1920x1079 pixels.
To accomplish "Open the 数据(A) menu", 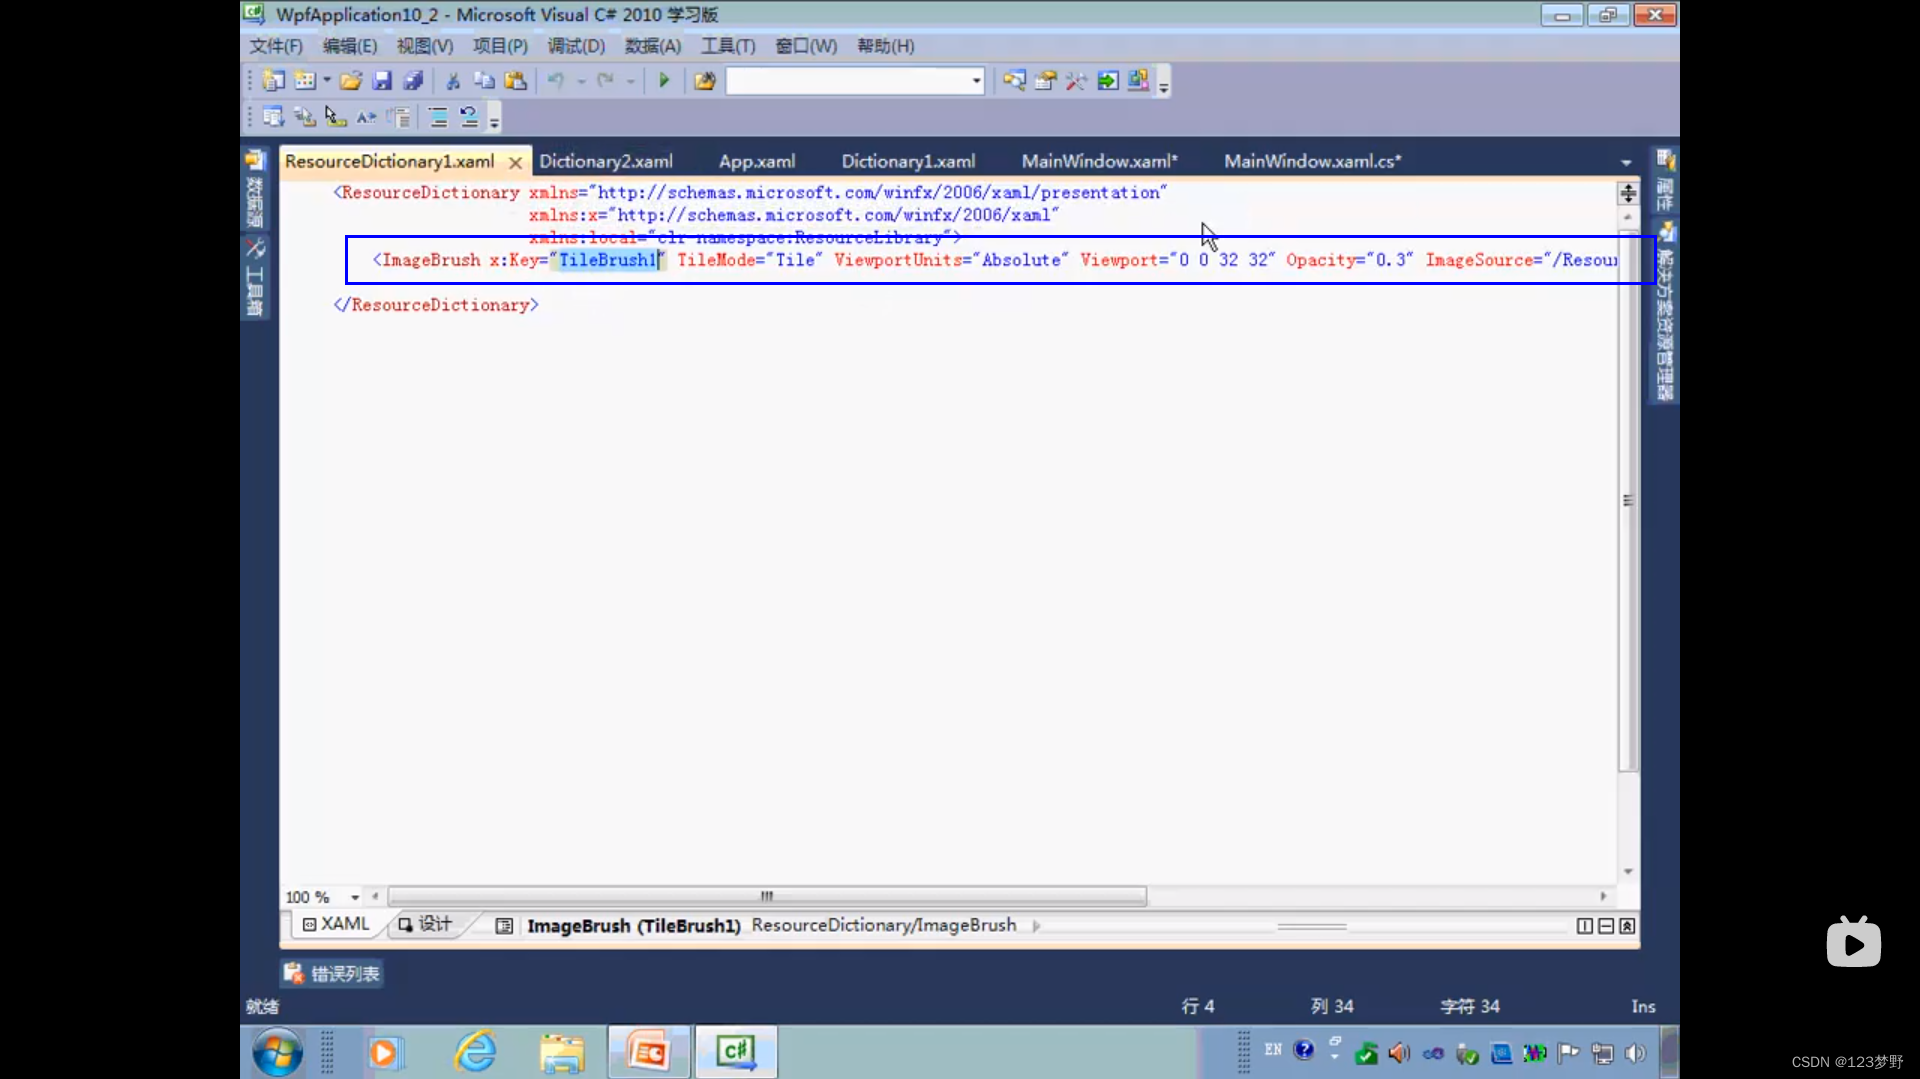I will 653,46.
